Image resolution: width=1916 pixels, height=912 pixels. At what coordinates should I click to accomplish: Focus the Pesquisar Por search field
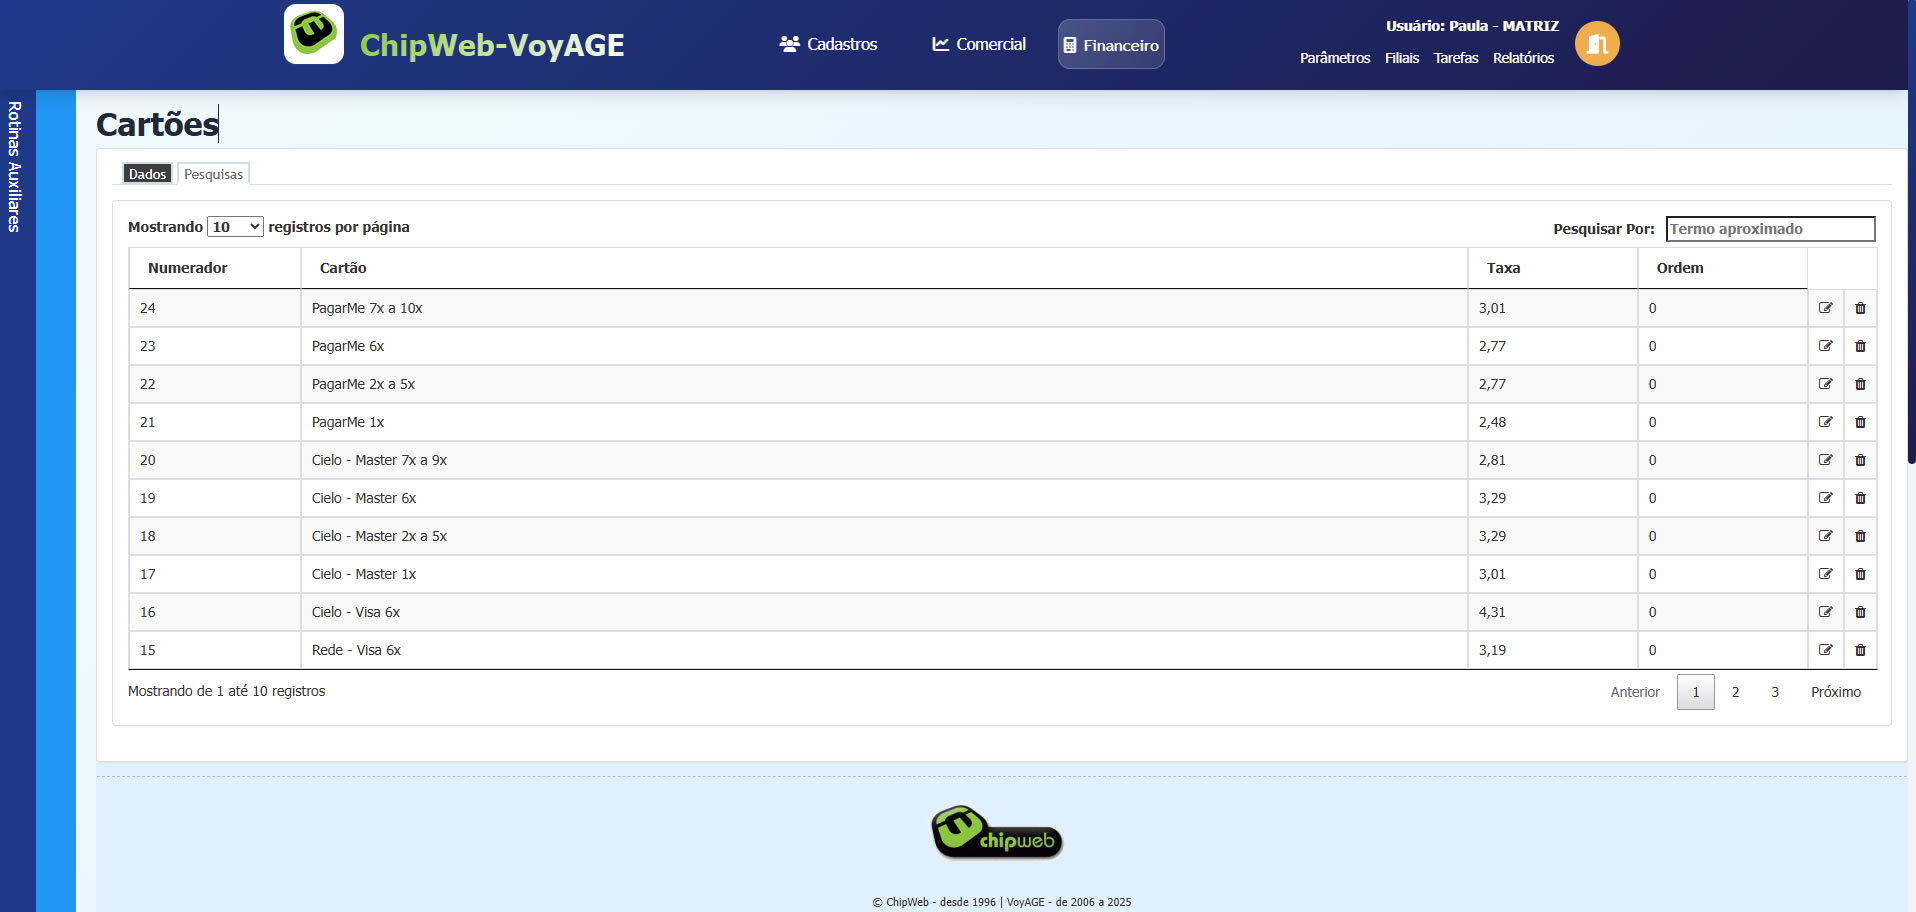pos(1770,229)
